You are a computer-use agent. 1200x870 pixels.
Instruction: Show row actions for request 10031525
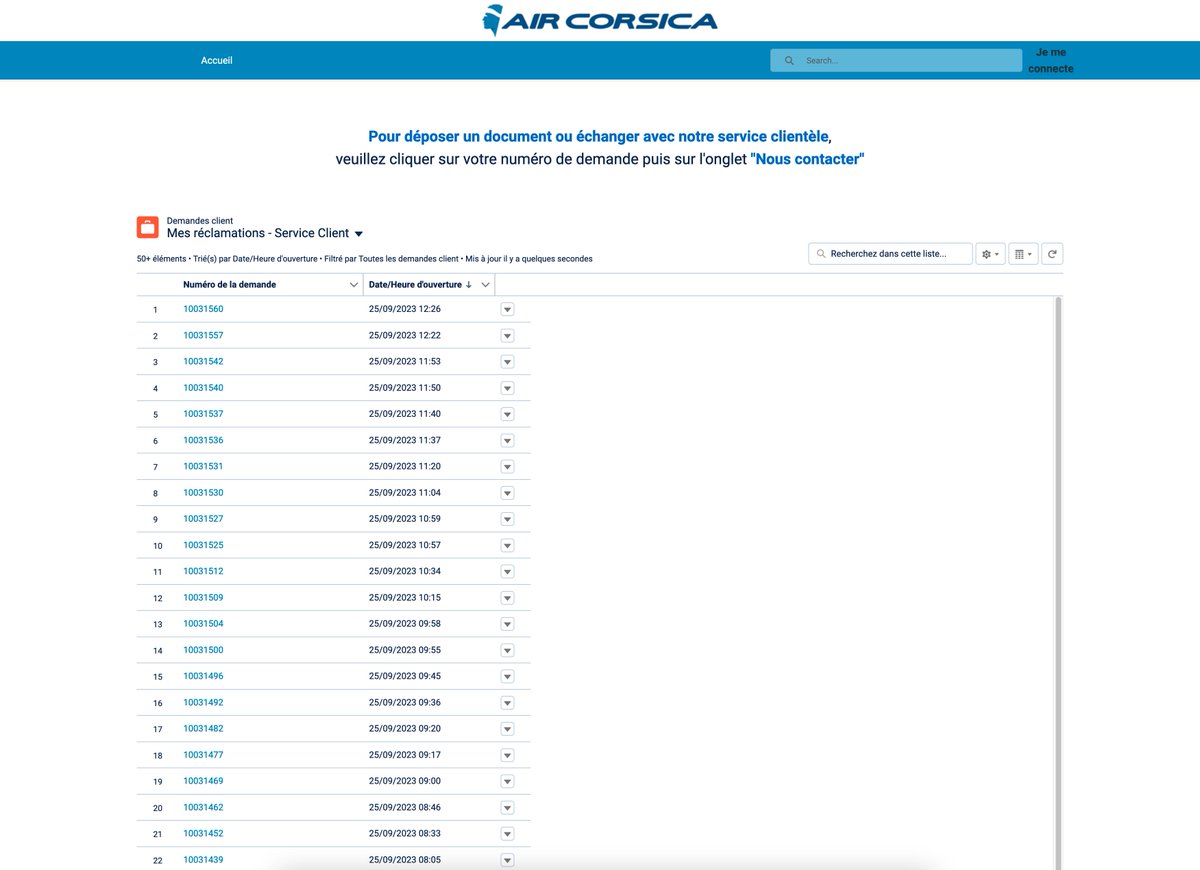click(x=507, y=546)
